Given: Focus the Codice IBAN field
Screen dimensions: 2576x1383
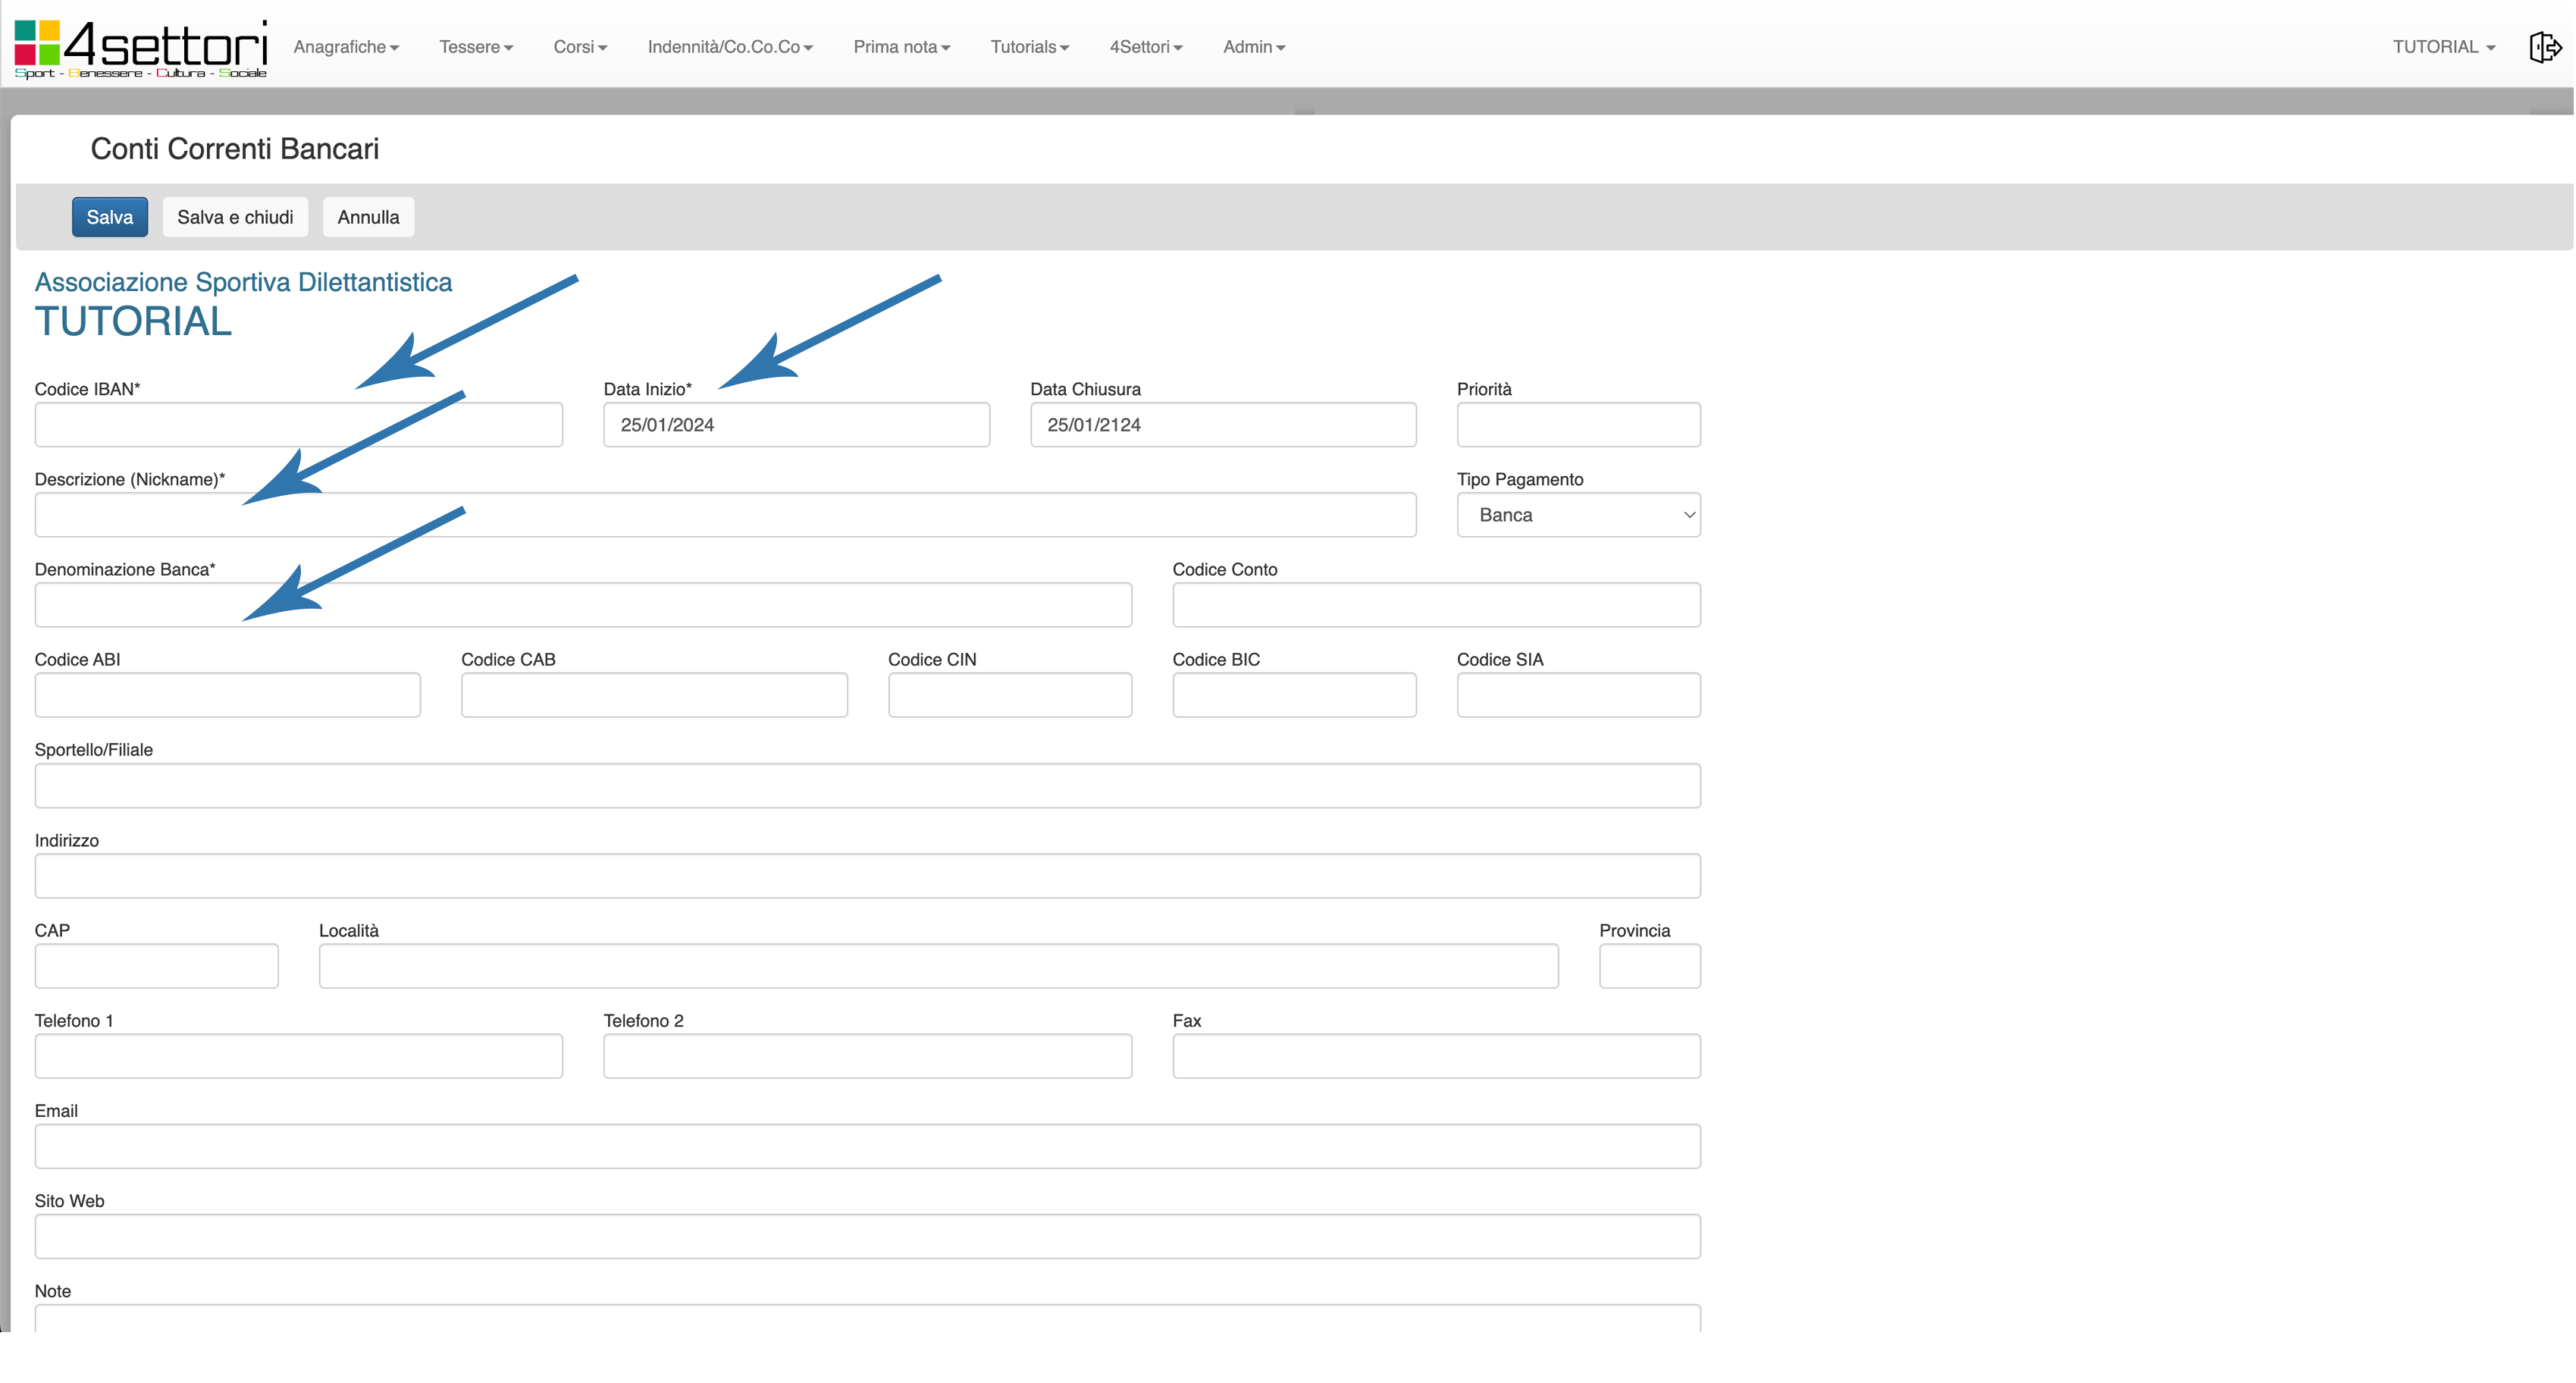Looking at the screenshot, I should tap(298, 425).
